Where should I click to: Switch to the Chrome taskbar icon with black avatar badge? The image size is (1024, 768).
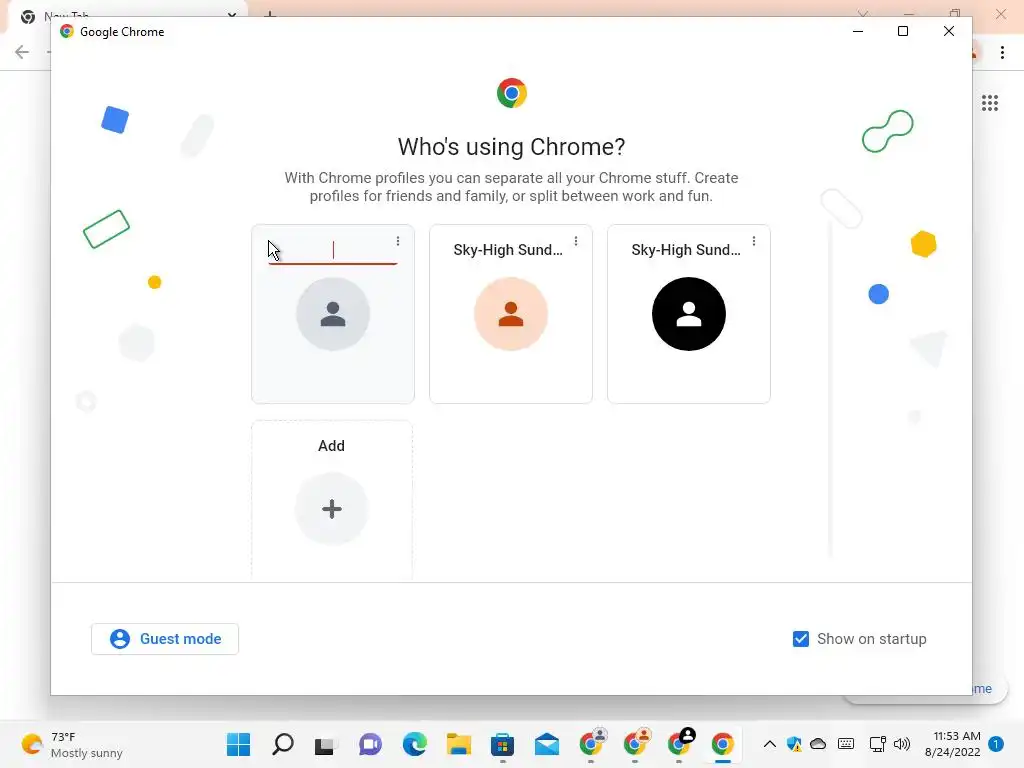click(x=680, y=743)
